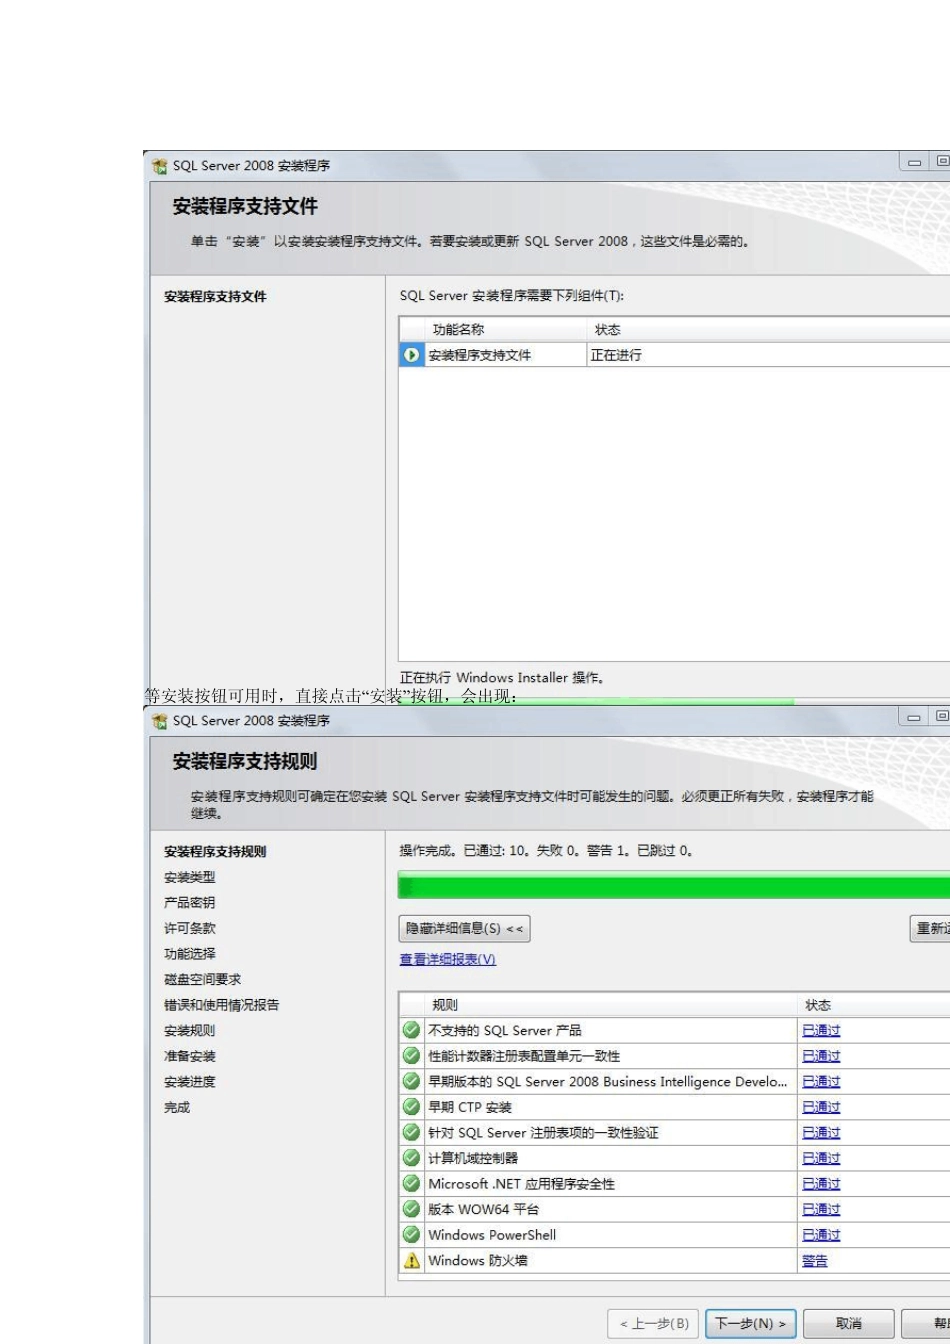Select 完成 step in left pane
The height and width of the screenshot is (1344, 950).
177,1107
